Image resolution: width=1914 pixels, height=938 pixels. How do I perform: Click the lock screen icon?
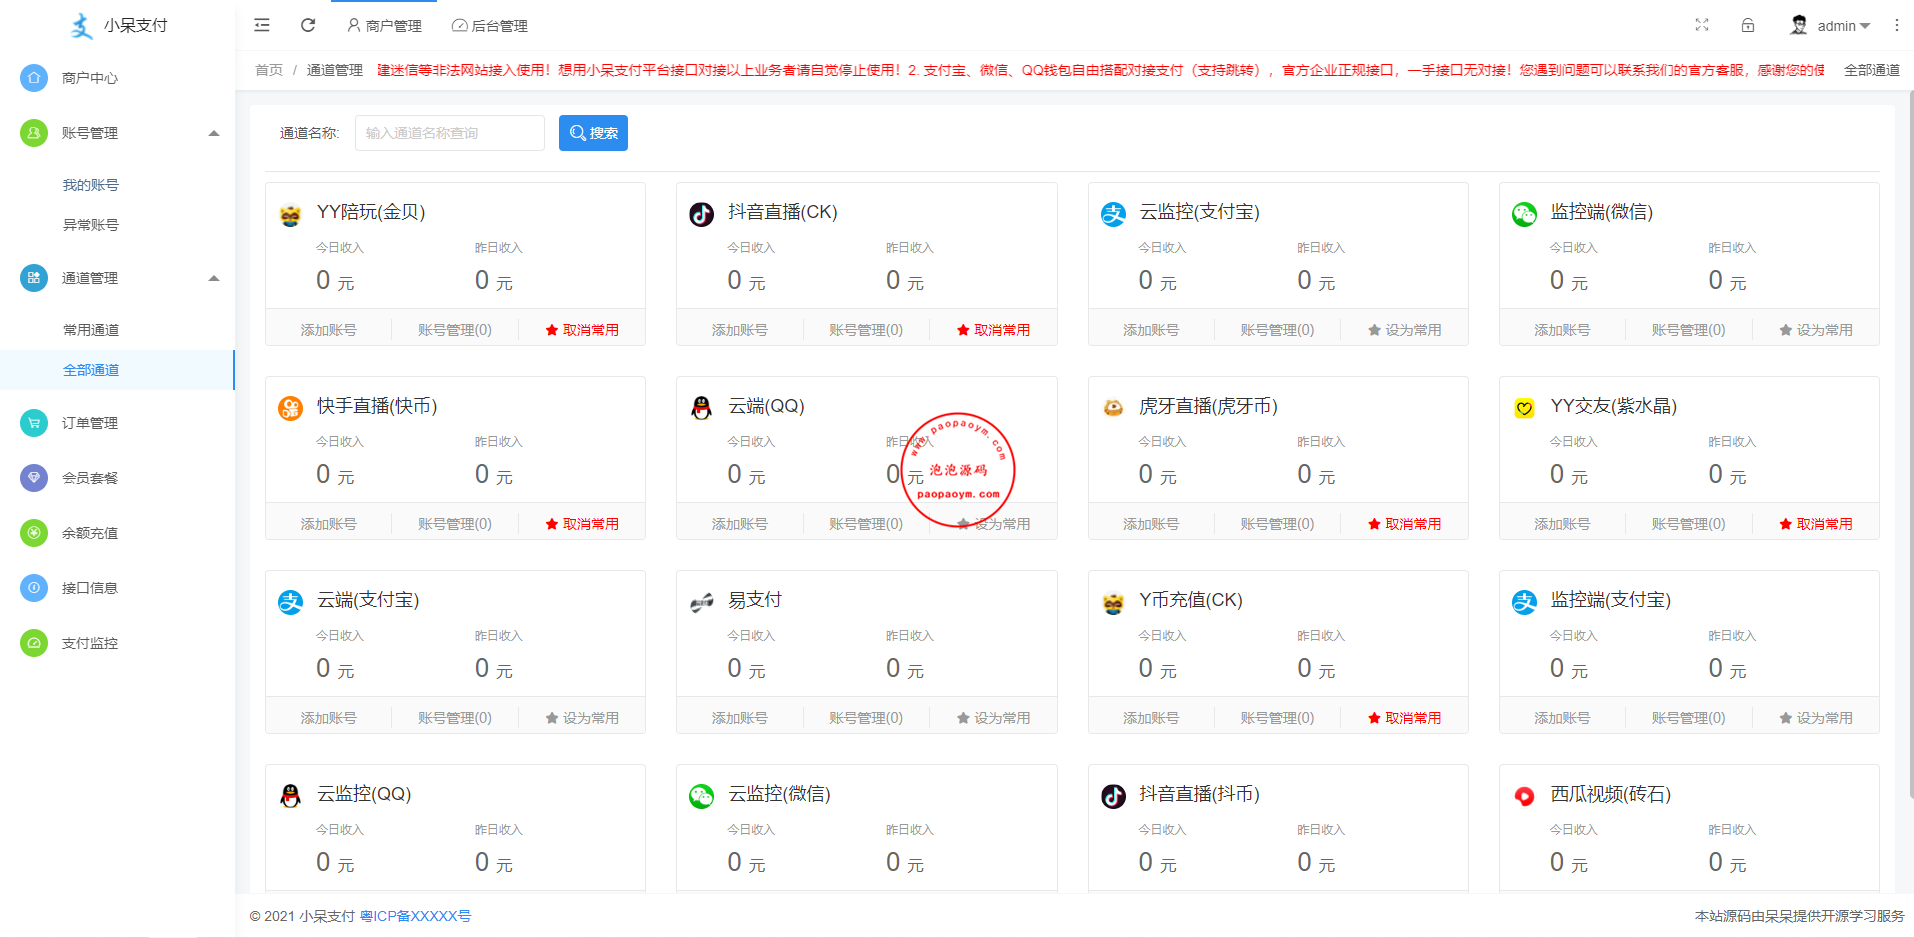(1748, 25)
